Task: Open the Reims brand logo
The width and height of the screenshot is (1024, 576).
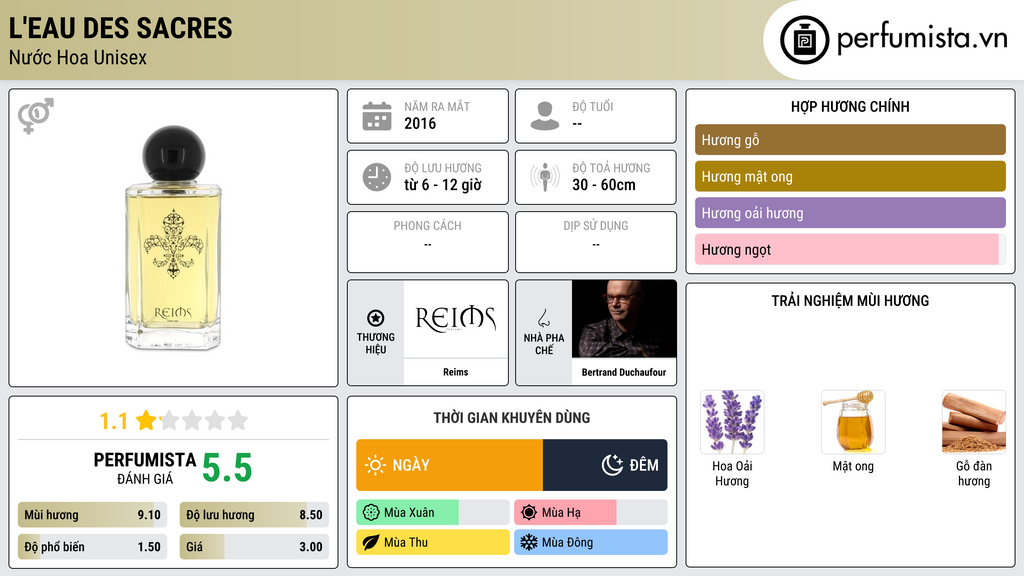Action: point(456,319)
